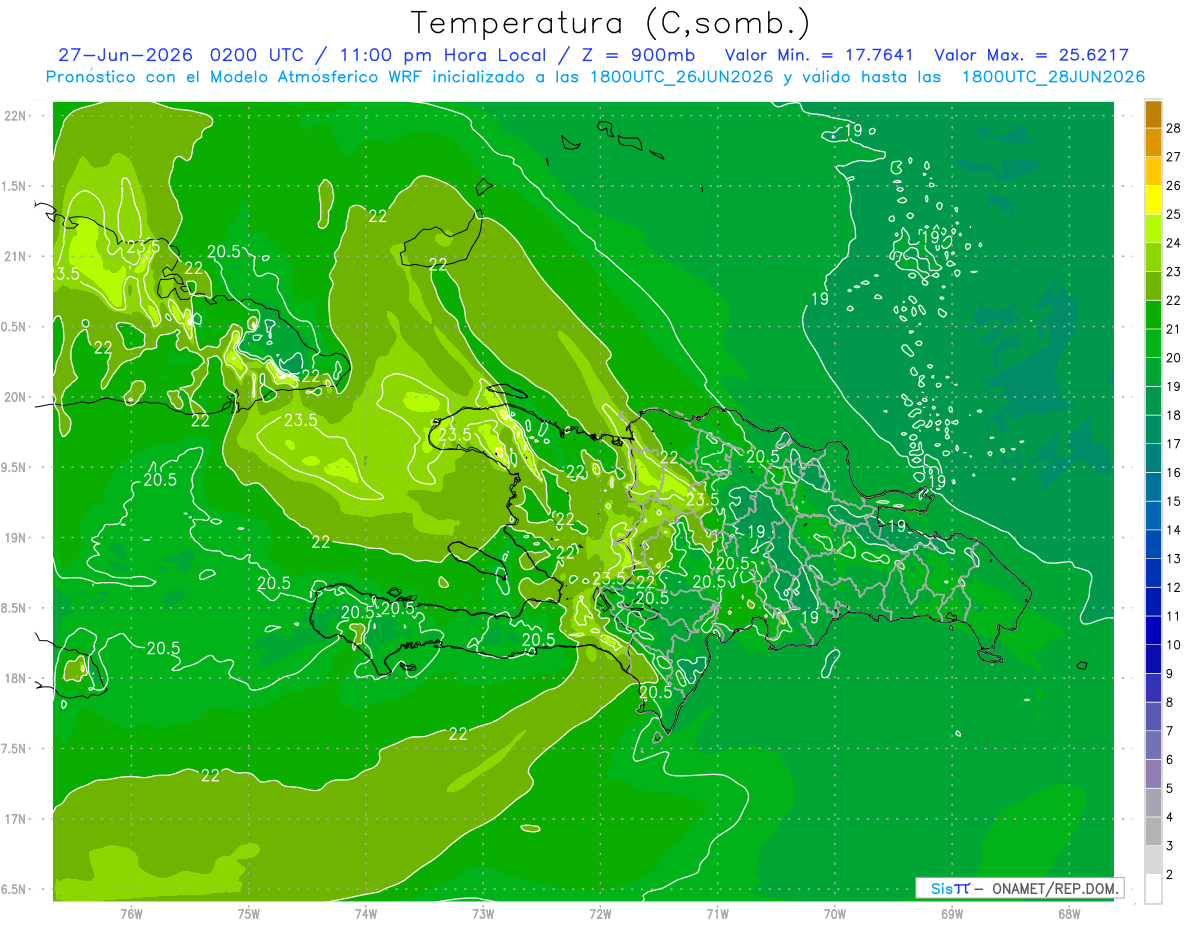Click the '18N' latitude axis label
The image size is (1200, 927).
click(16, 678)
